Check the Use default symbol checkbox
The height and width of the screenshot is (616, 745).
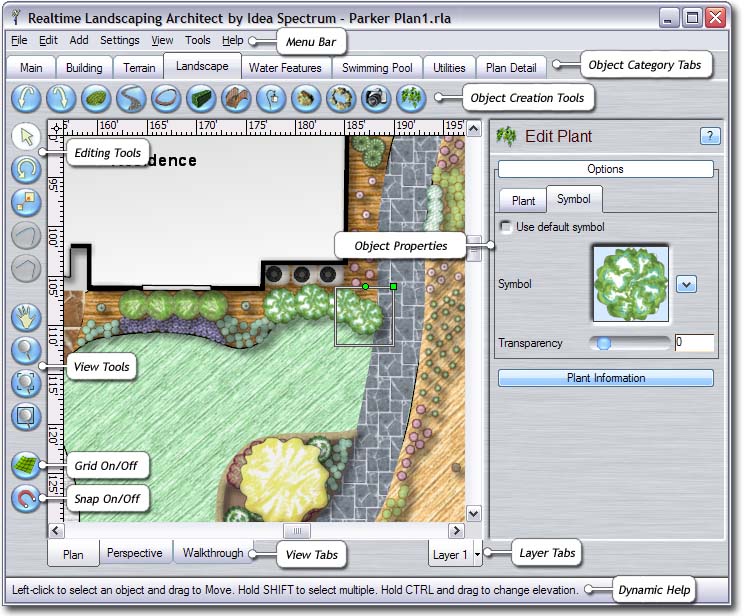(506, 227)
